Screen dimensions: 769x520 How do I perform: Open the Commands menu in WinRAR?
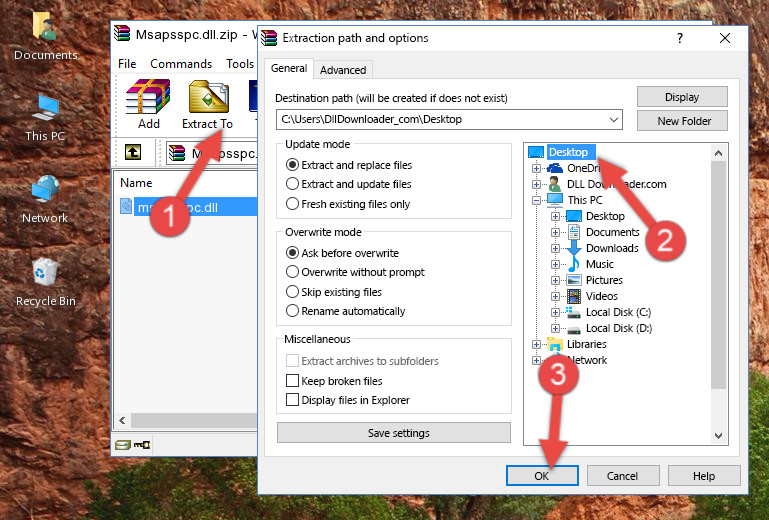181,64
